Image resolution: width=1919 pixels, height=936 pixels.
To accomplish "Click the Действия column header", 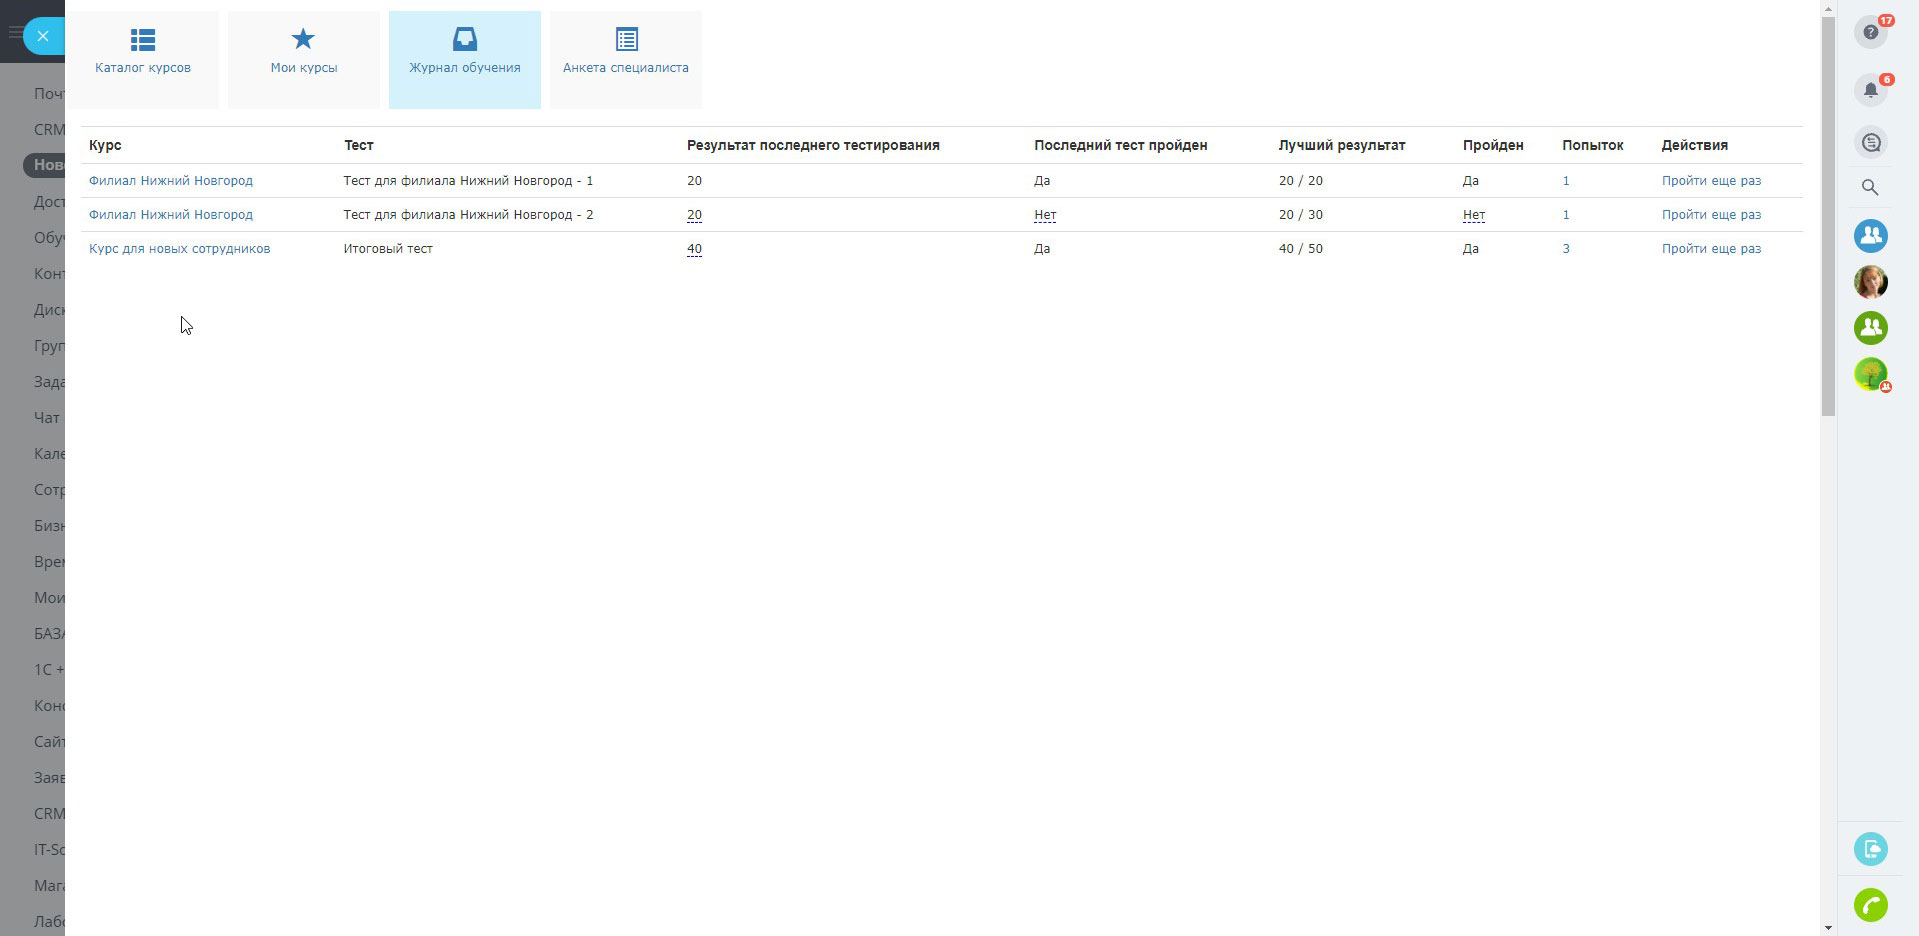I will tap(1695, 145).
